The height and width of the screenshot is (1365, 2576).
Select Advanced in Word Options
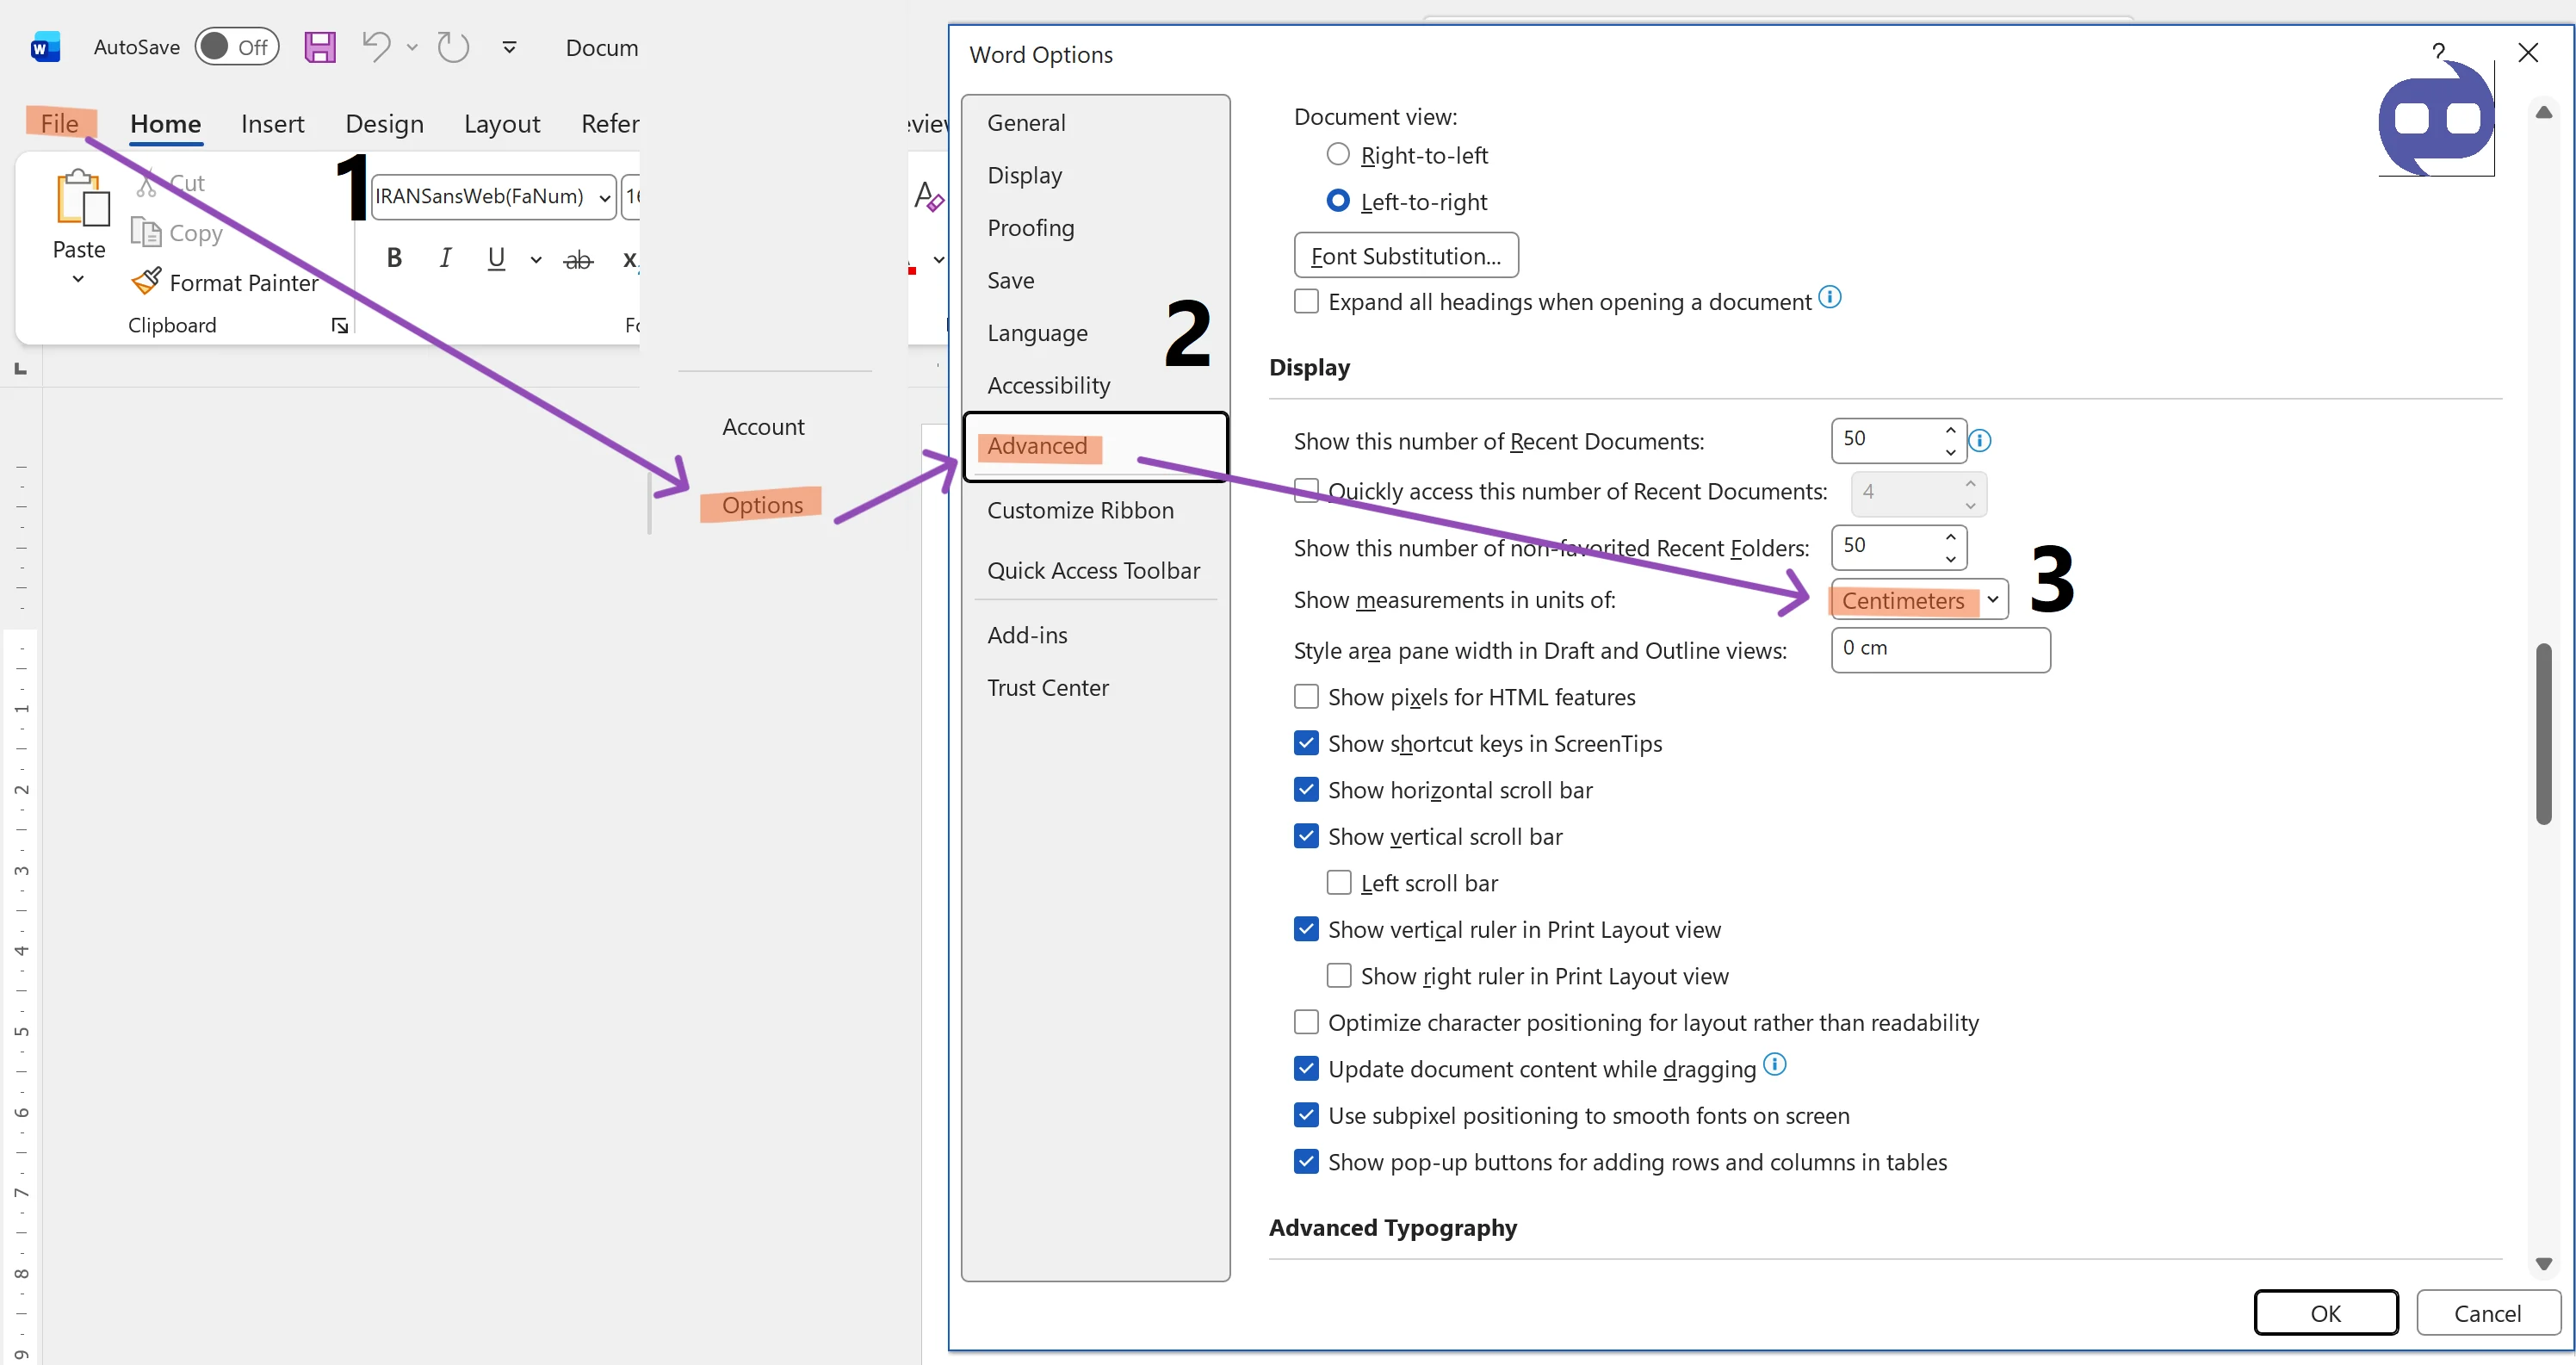click(x=1095, y=446)
